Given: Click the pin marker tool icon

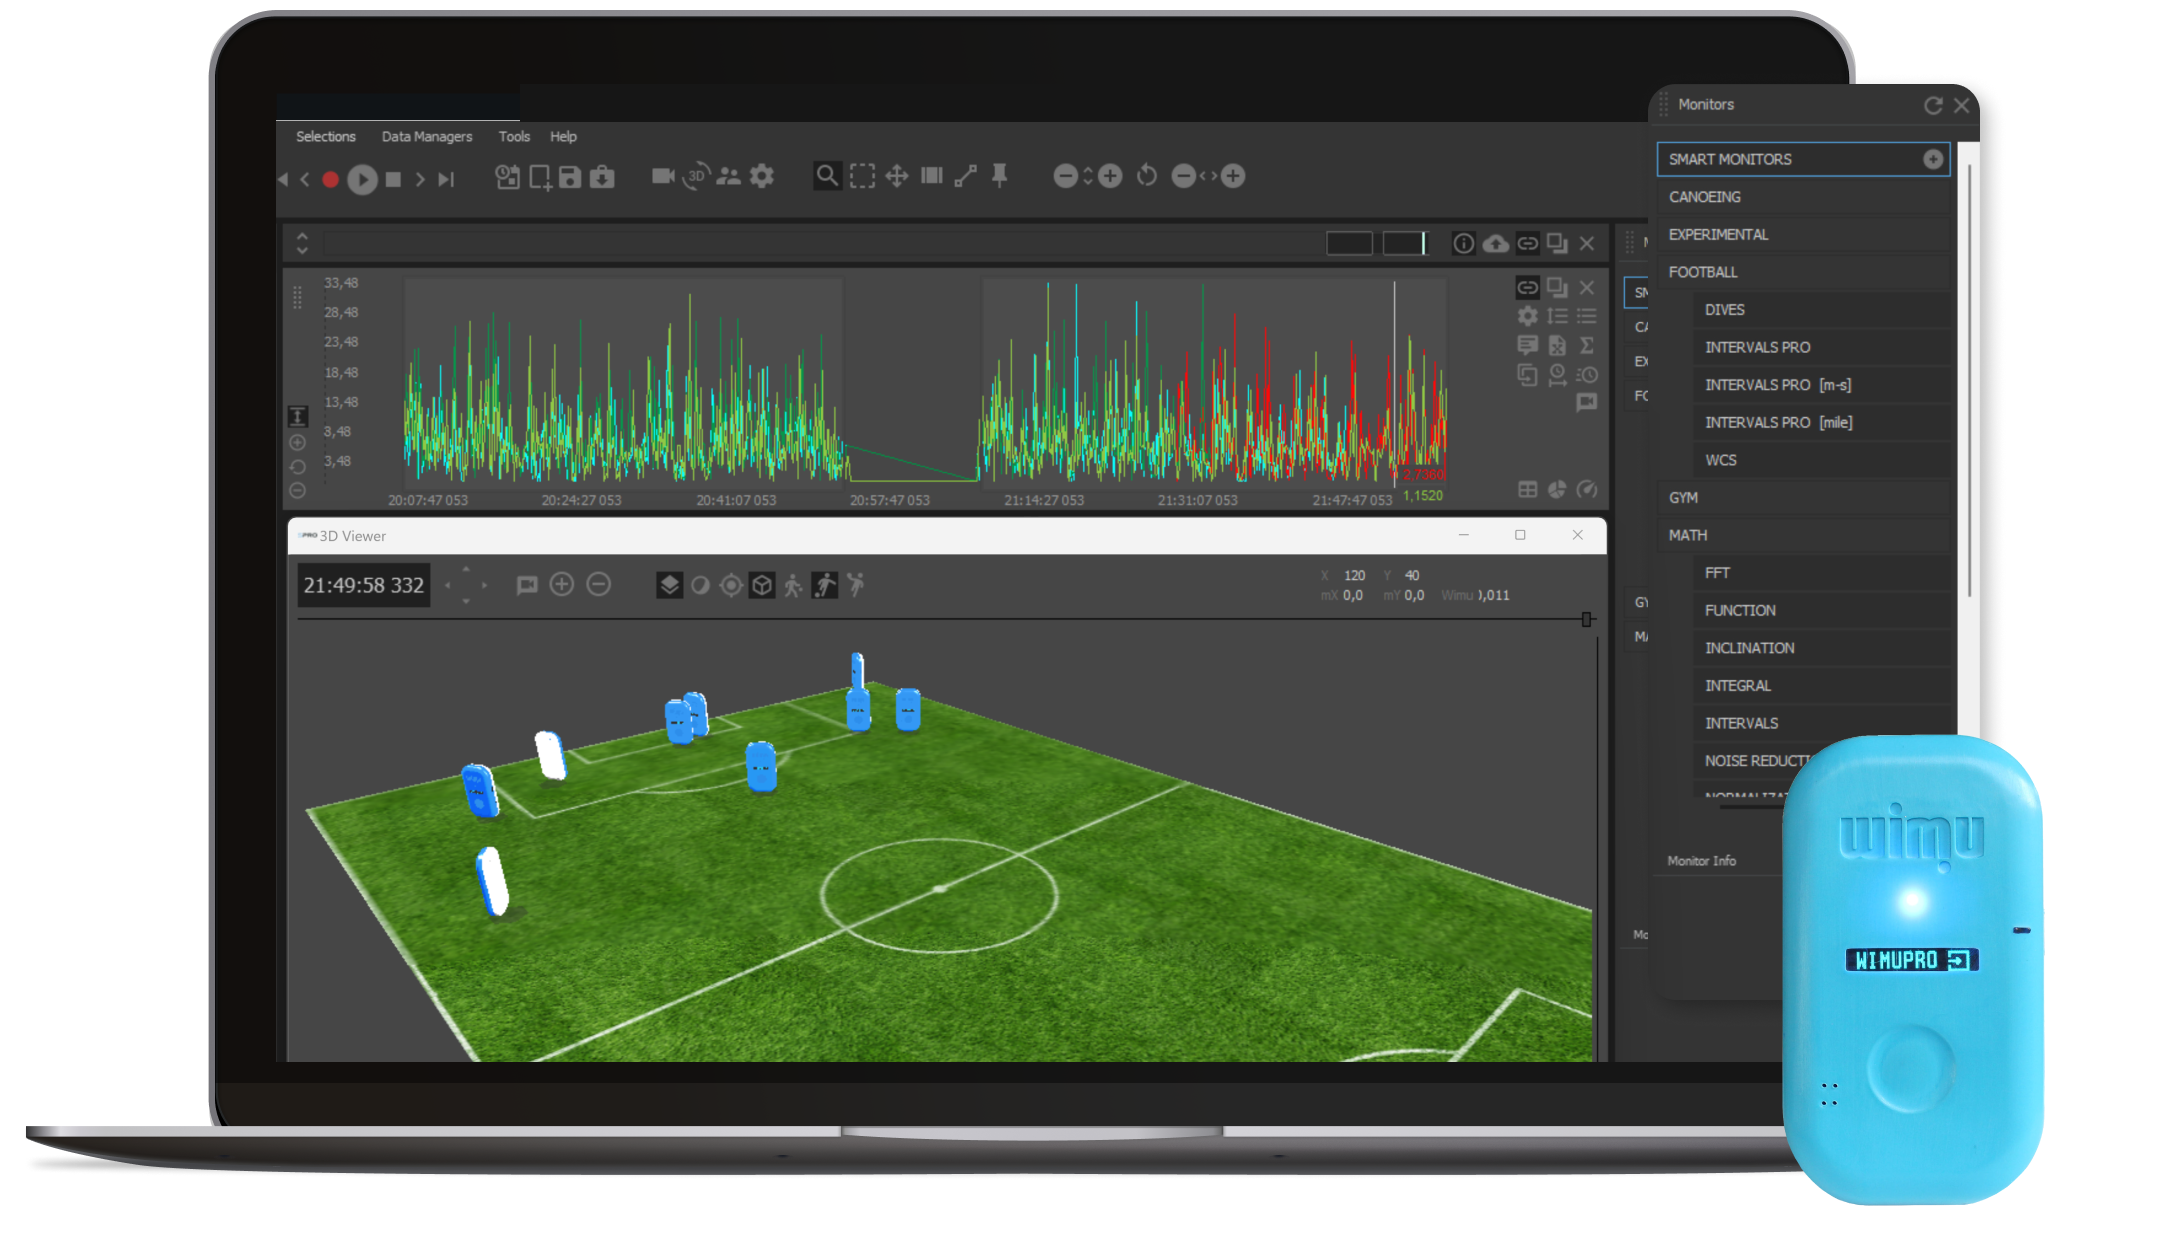Looking at the screenshot, I should pyautogui.click(x=999, y=176).
